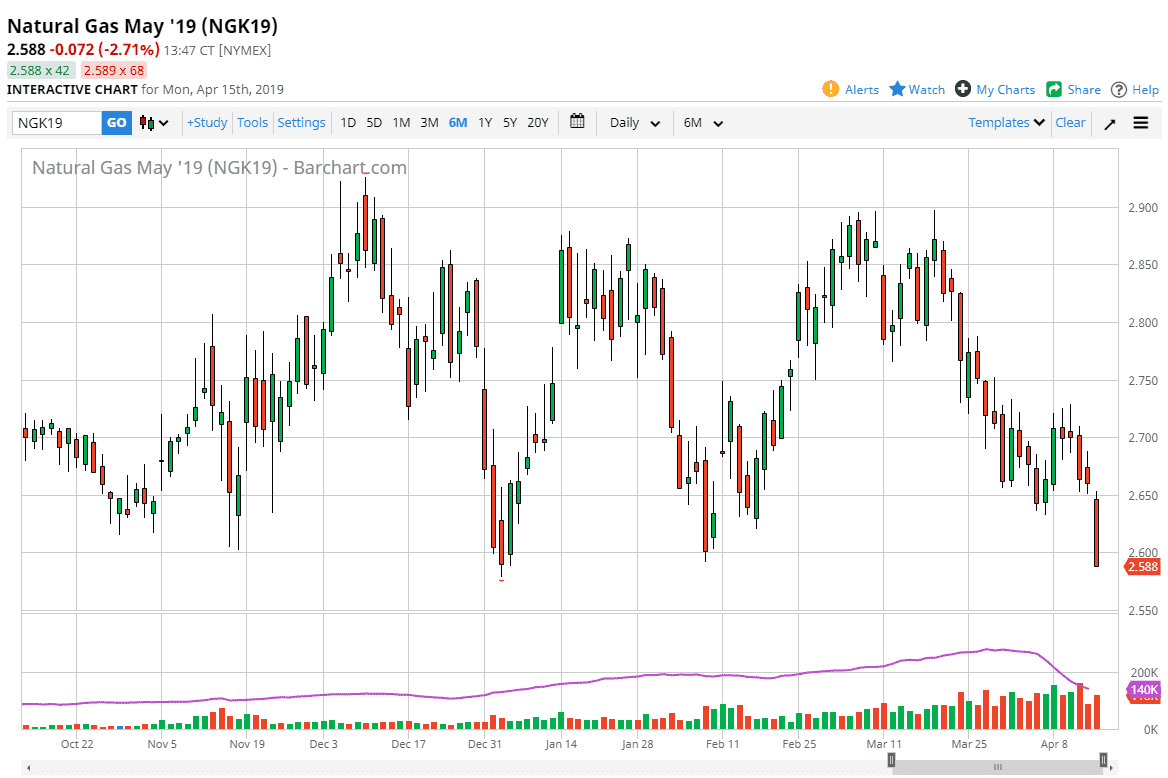Screen dimensions: 1168x778
Task: Switch chart range to 1Y
Action: pos(485,123)
